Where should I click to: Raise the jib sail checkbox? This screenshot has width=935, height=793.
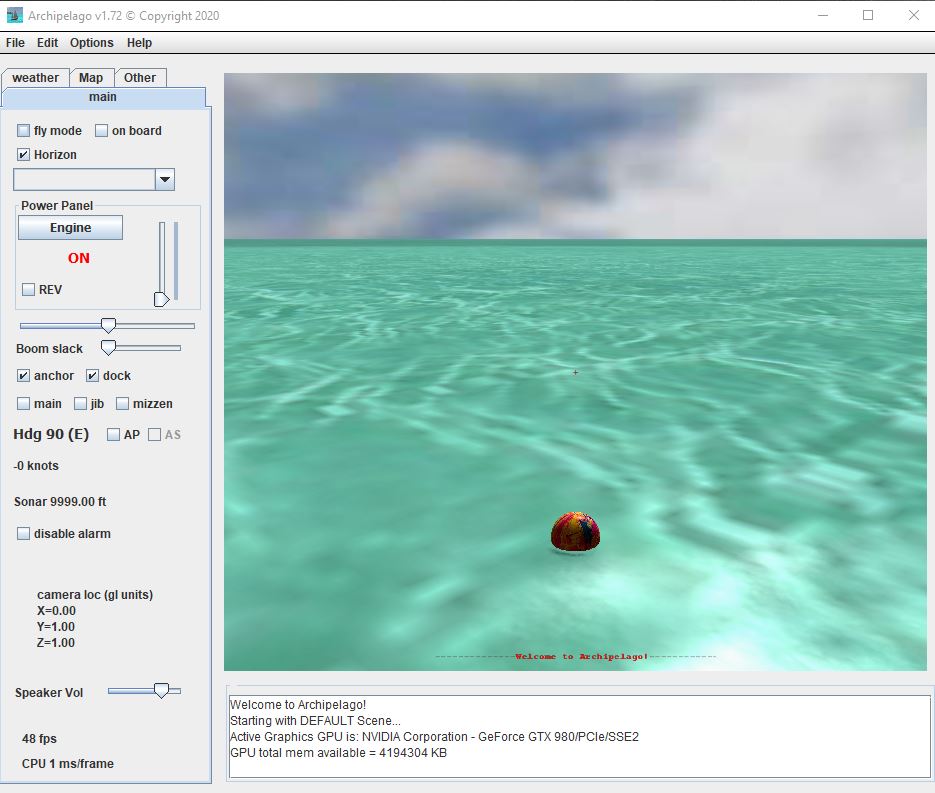(81, 404)
